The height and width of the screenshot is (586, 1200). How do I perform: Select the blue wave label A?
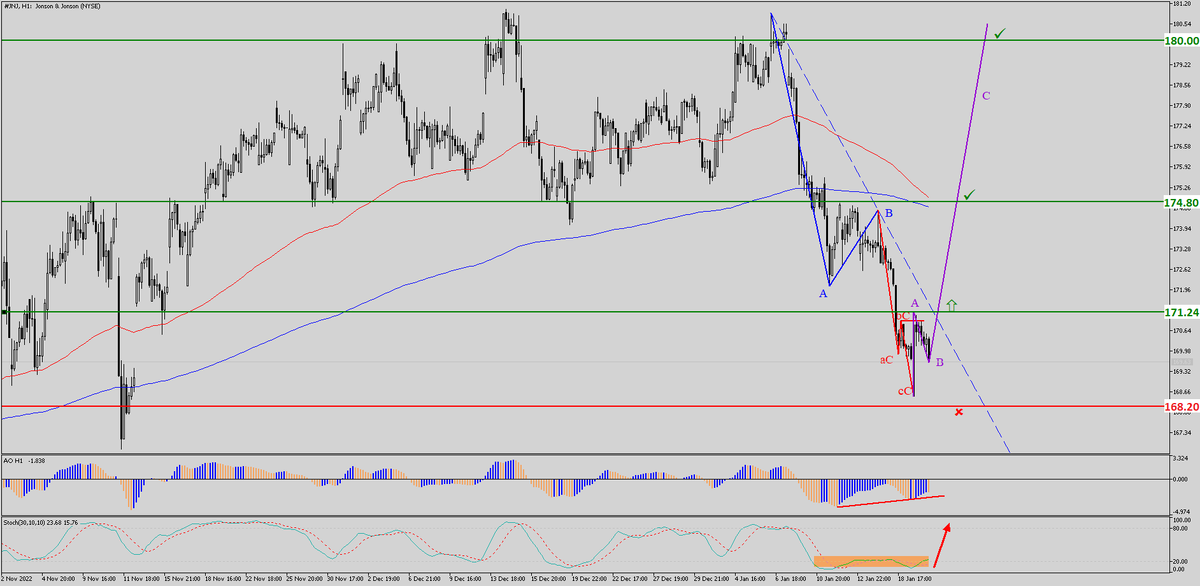click(x=824, y=293)
